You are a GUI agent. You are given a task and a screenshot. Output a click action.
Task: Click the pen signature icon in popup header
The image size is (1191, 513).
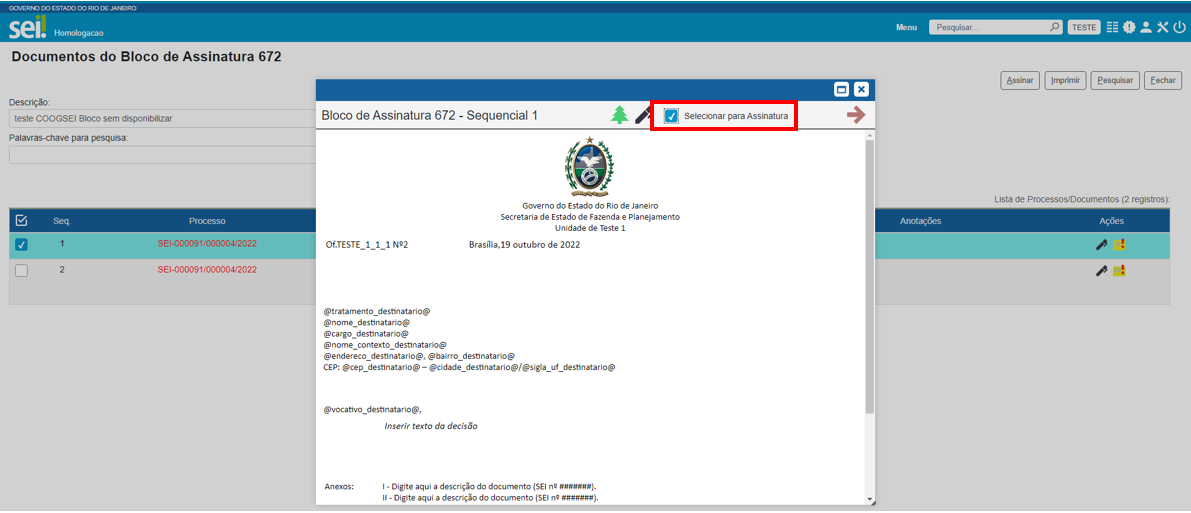[643, 116]
